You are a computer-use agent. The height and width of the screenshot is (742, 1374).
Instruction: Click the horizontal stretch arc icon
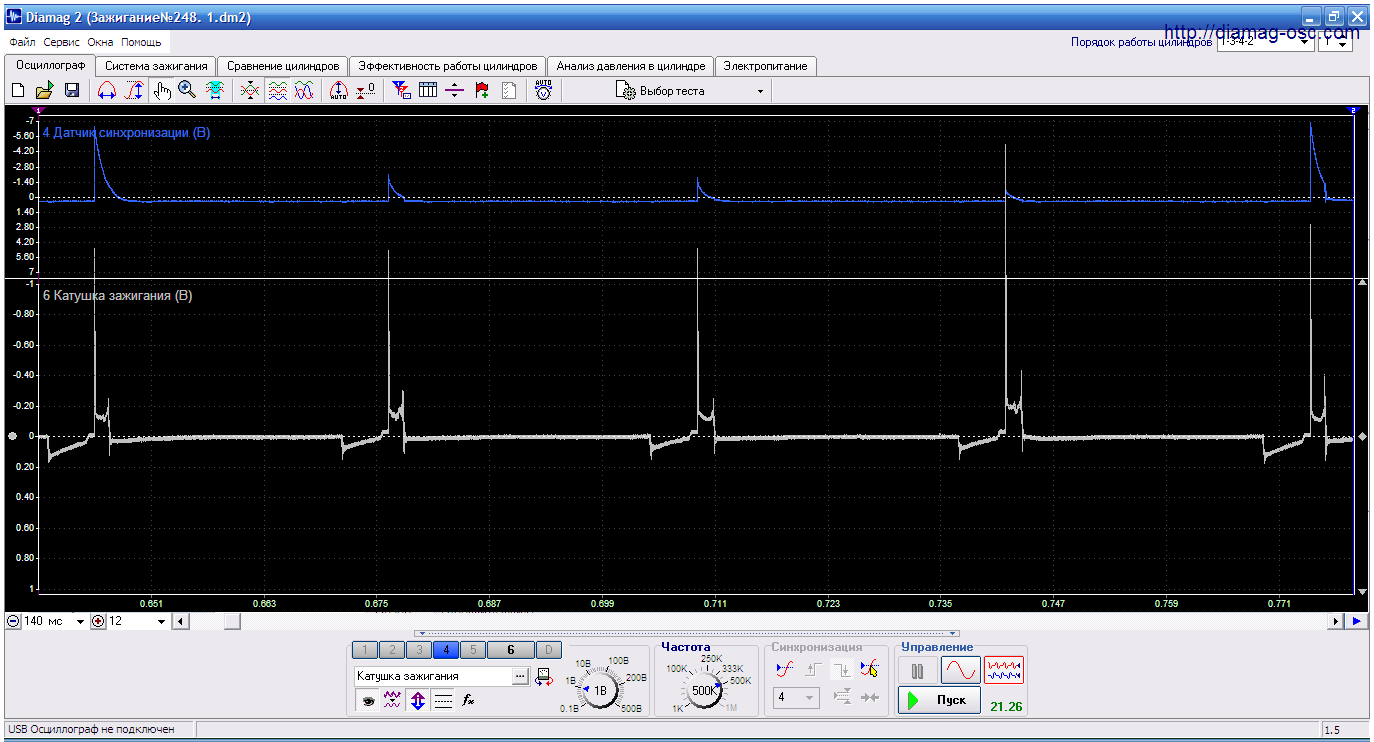click(x=107, y=91)
